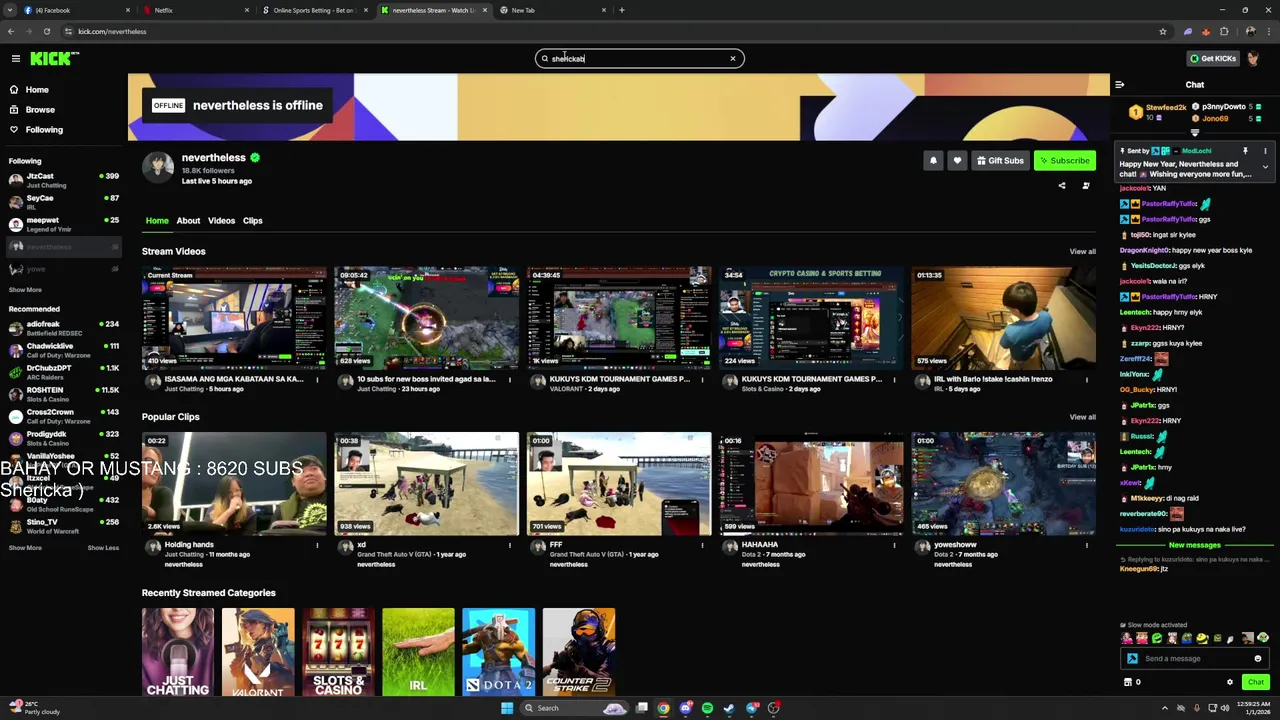
Task: Collapse Recommended list with Show Less
Action: 103,548
